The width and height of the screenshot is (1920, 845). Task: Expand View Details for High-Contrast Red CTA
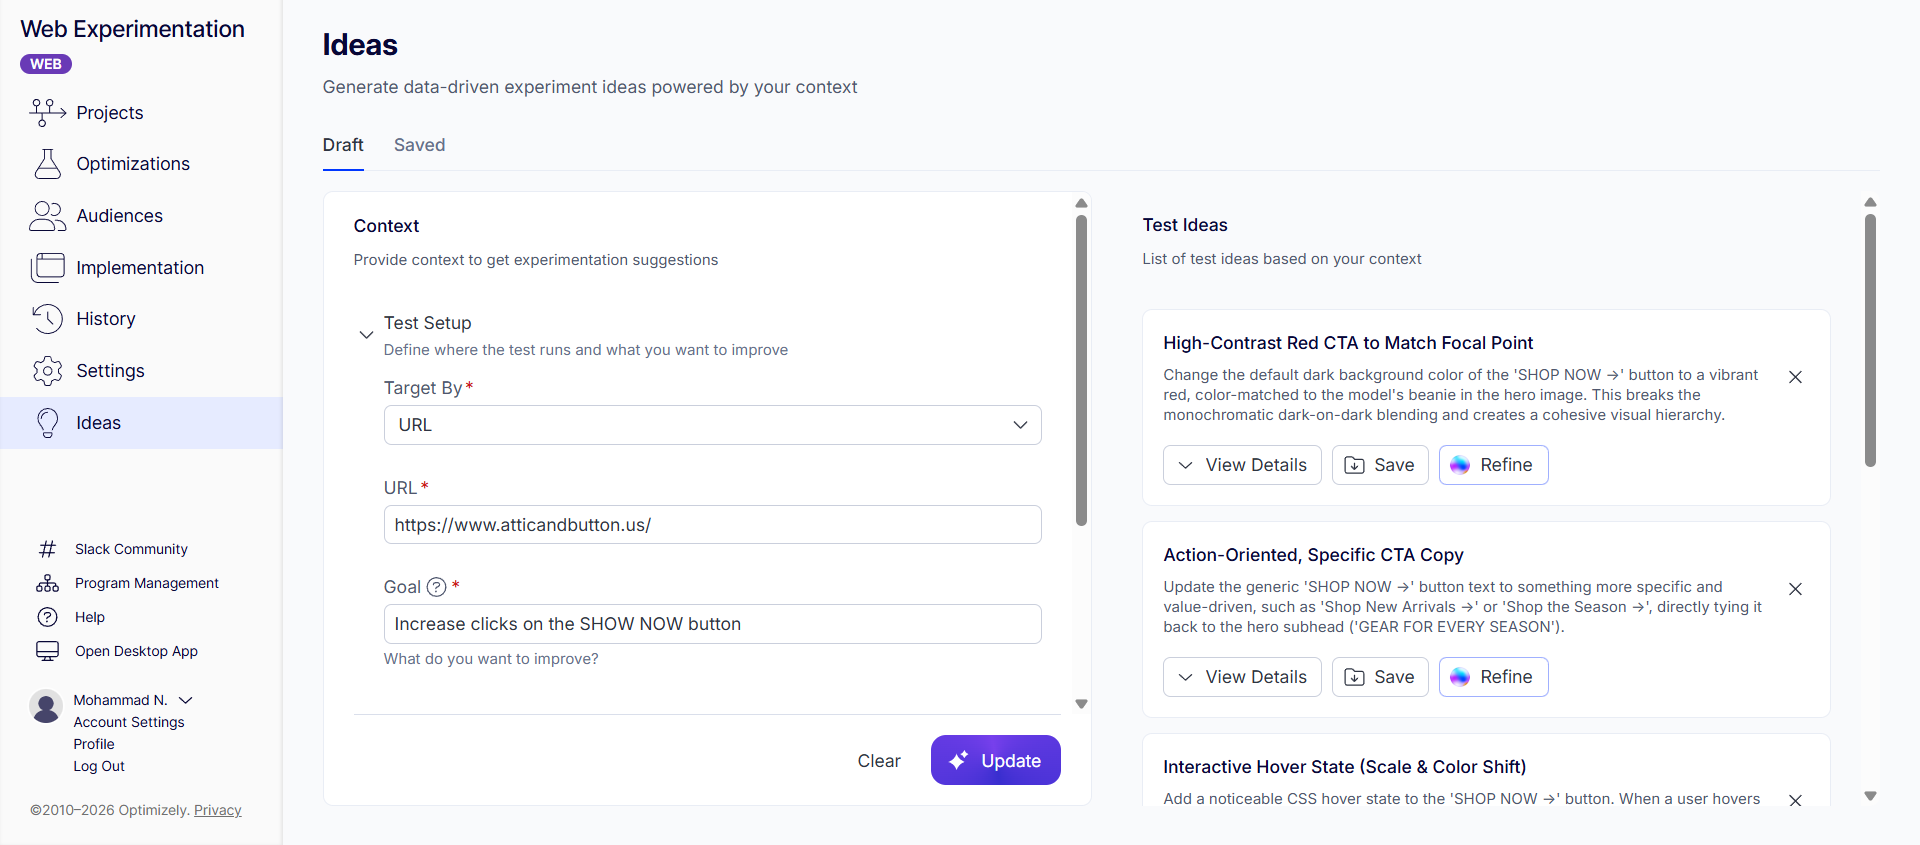(1242, 465)
